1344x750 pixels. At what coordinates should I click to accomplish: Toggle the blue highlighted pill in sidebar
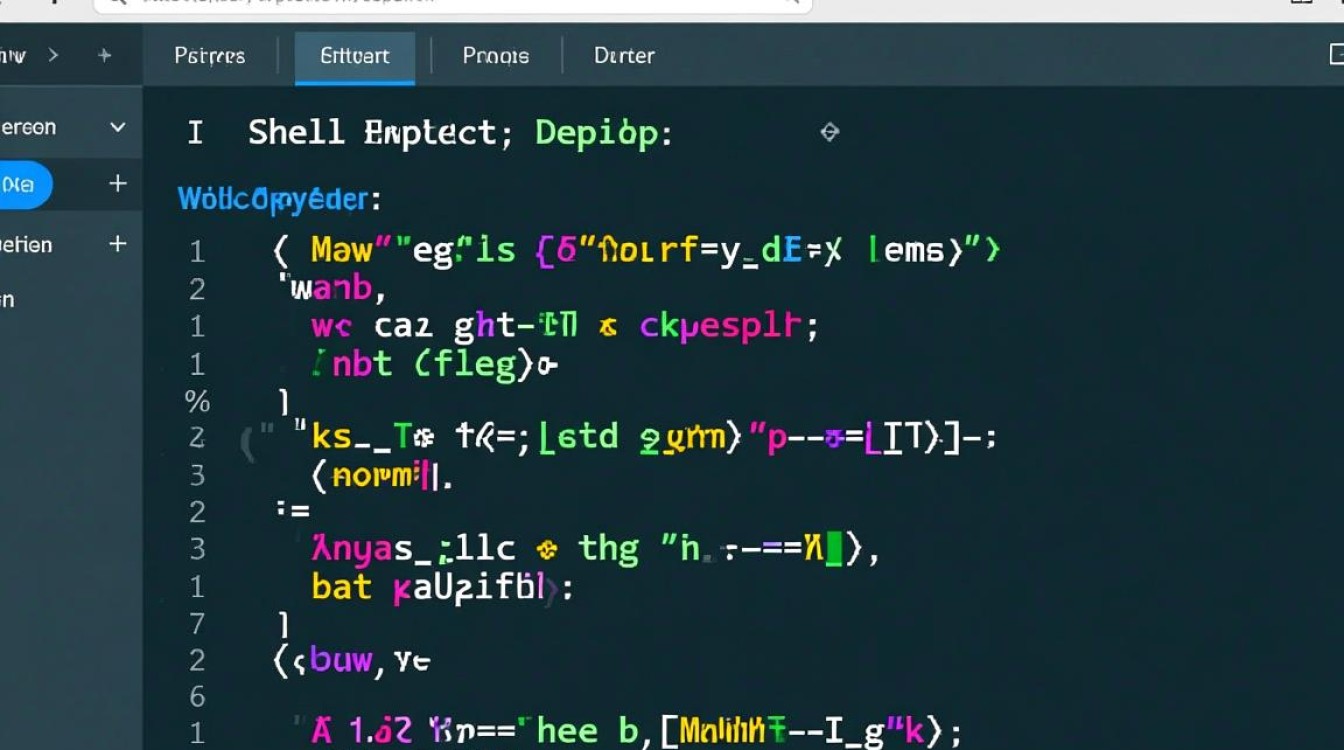click(22, 185)
